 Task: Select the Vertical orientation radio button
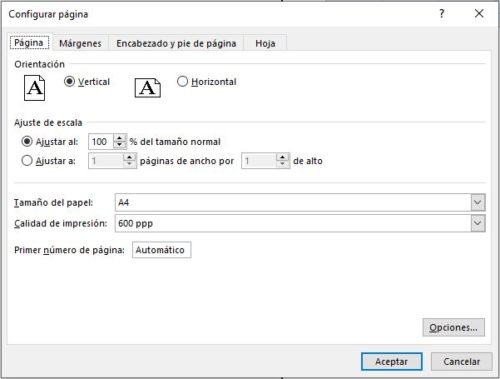[69, 82]
